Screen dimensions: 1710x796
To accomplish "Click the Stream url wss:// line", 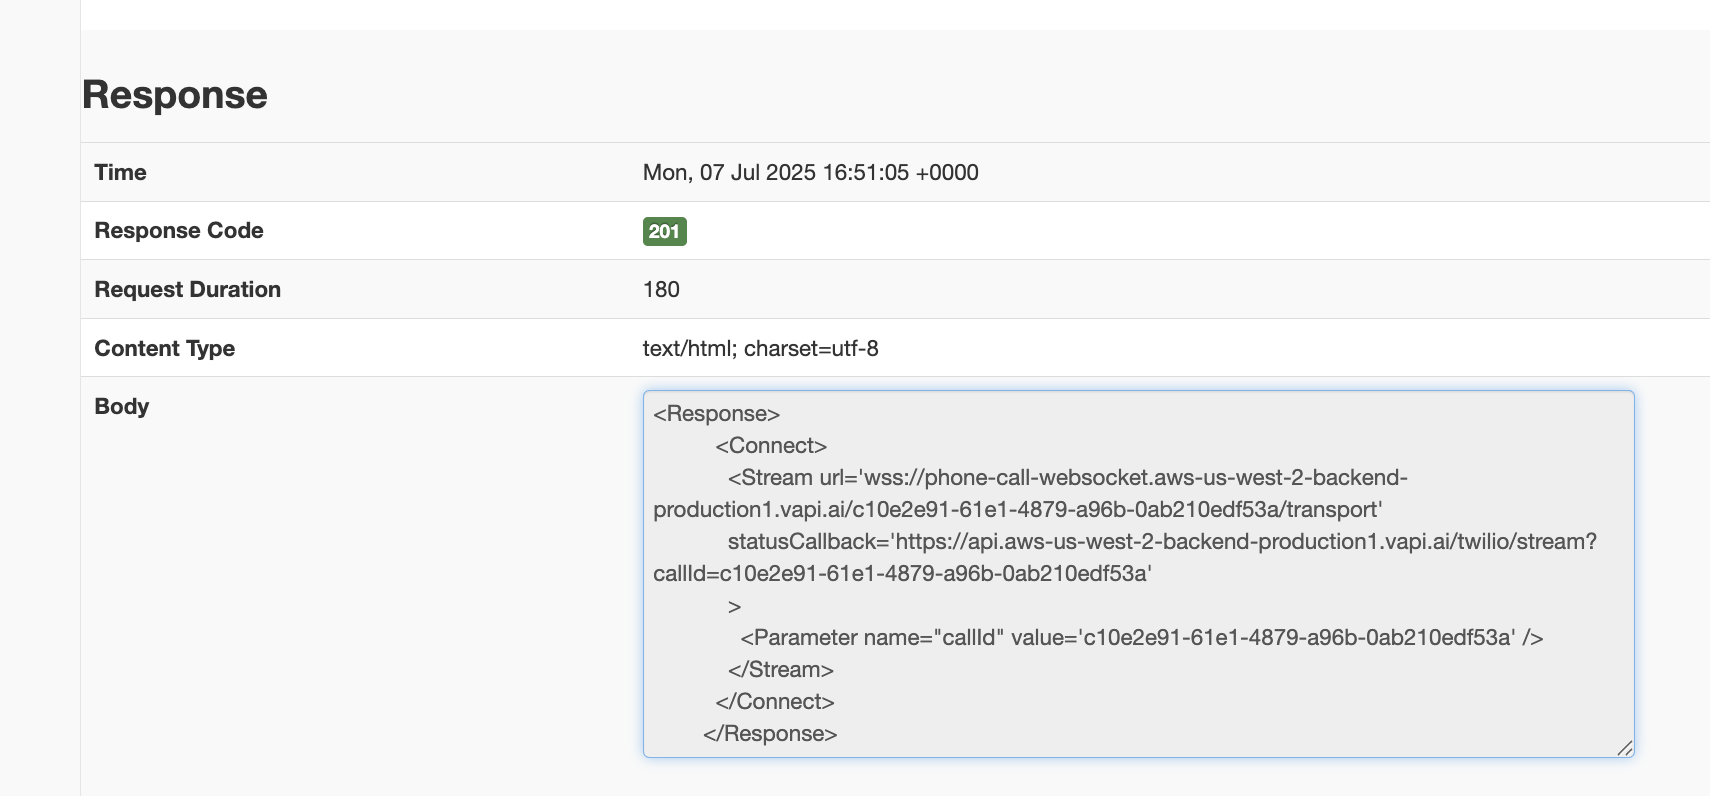I will (x=1067, y=478).
